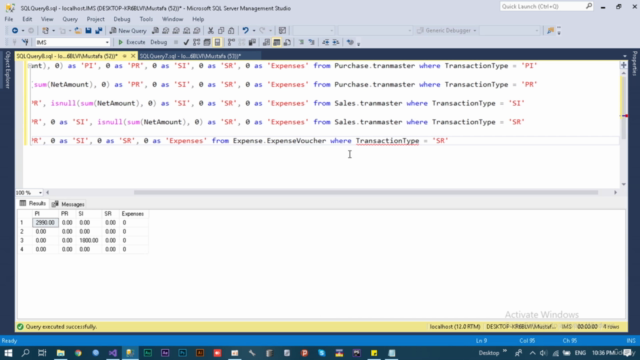Open Visual Studio from the taskbar
The image size is (640, 360).
click(113, 353)
